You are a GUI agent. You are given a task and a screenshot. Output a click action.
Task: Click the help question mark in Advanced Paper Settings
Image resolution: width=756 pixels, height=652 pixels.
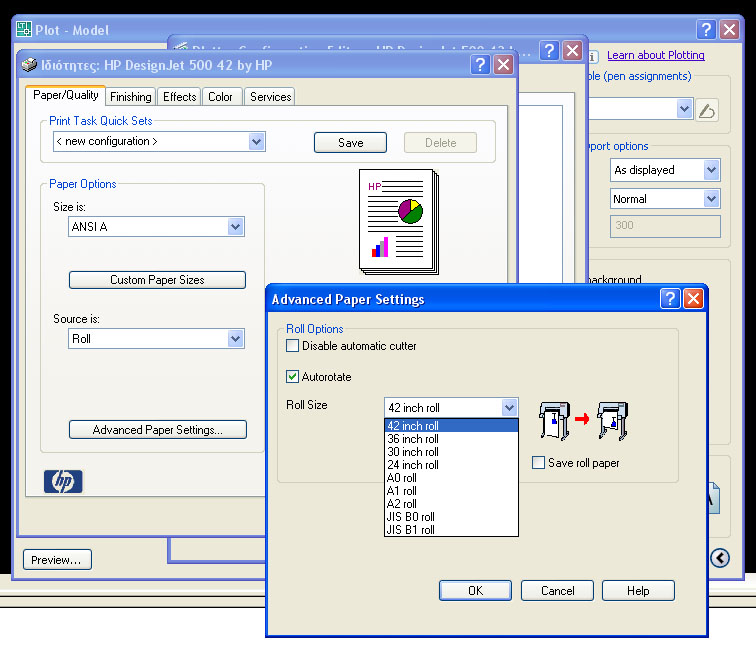coord(670,299)
